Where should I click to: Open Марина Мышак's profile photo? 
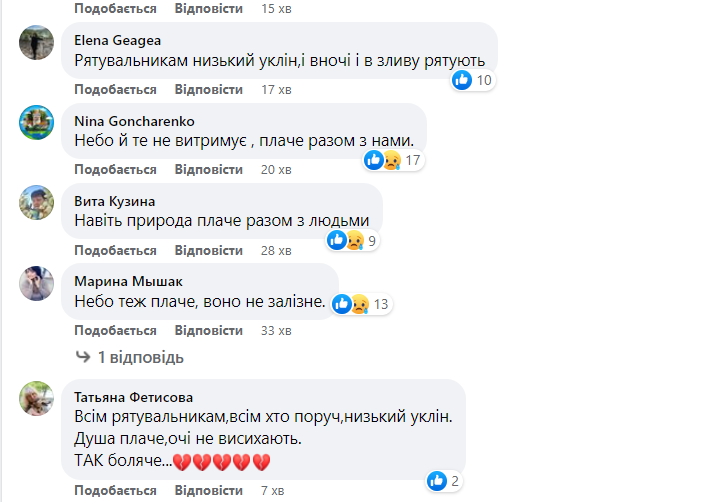(x=37, y=283)
